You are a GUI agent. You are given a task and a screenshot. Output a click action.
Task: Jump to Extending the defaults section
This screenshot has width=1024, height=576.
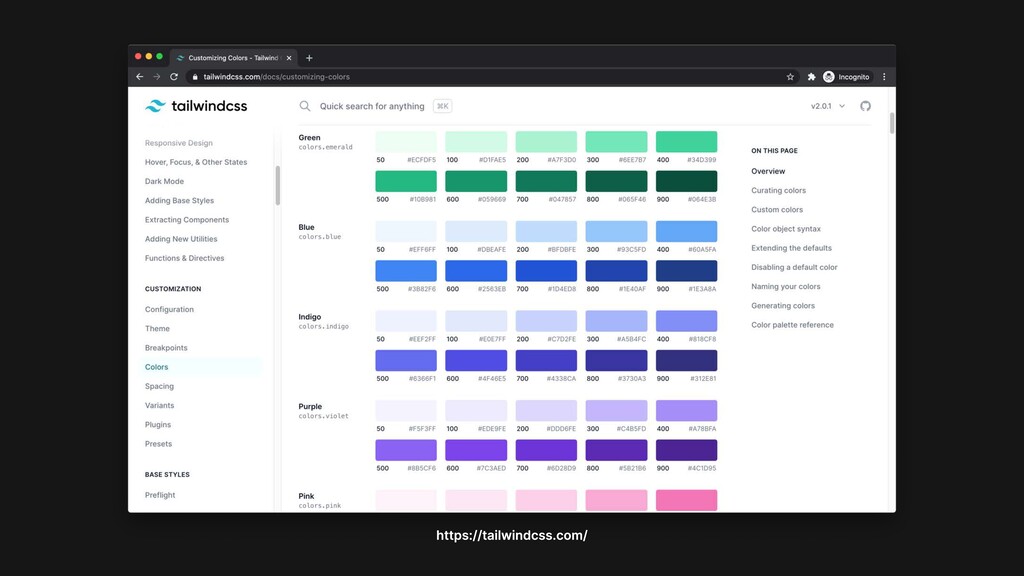tap(792, 248)
